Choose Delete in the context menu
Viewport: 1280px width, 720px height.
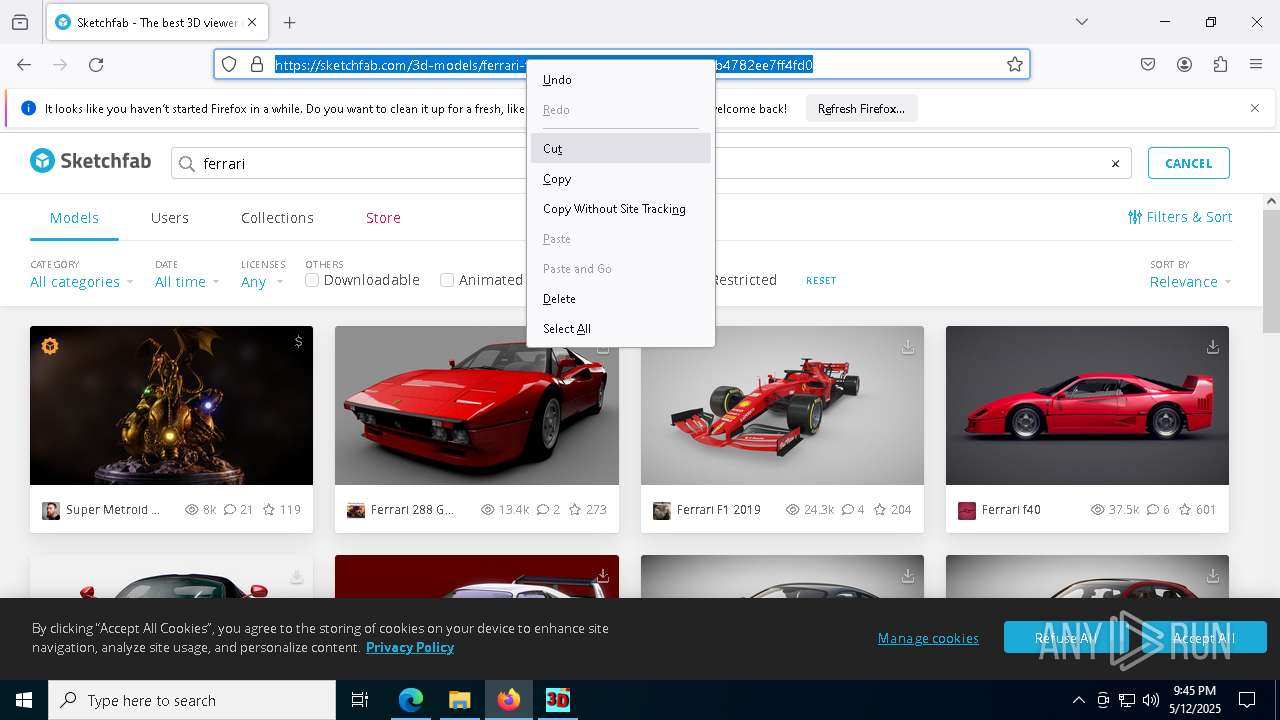[x=621, y=299]
